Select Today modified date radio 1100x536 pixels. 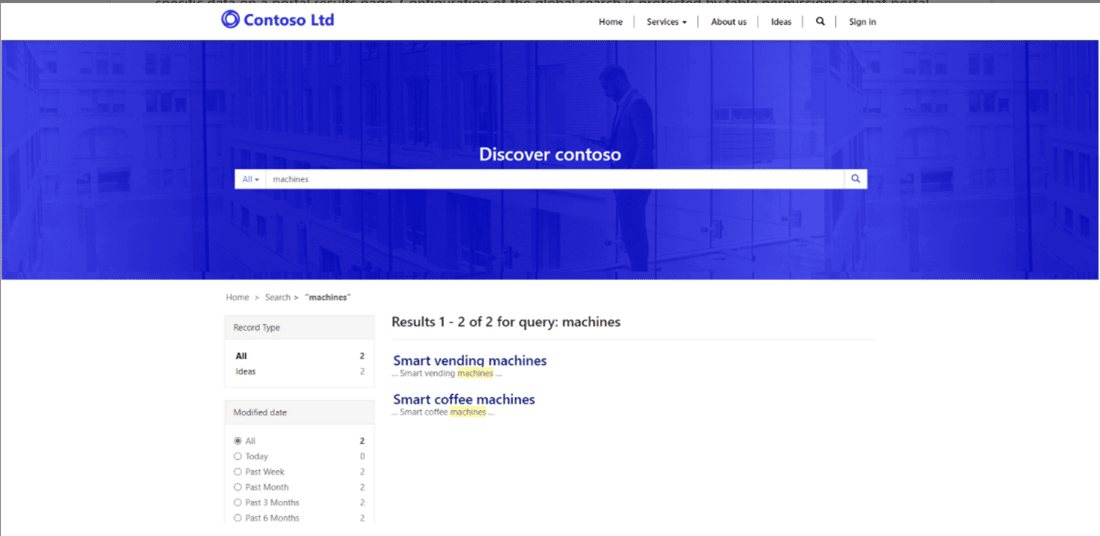238,456
